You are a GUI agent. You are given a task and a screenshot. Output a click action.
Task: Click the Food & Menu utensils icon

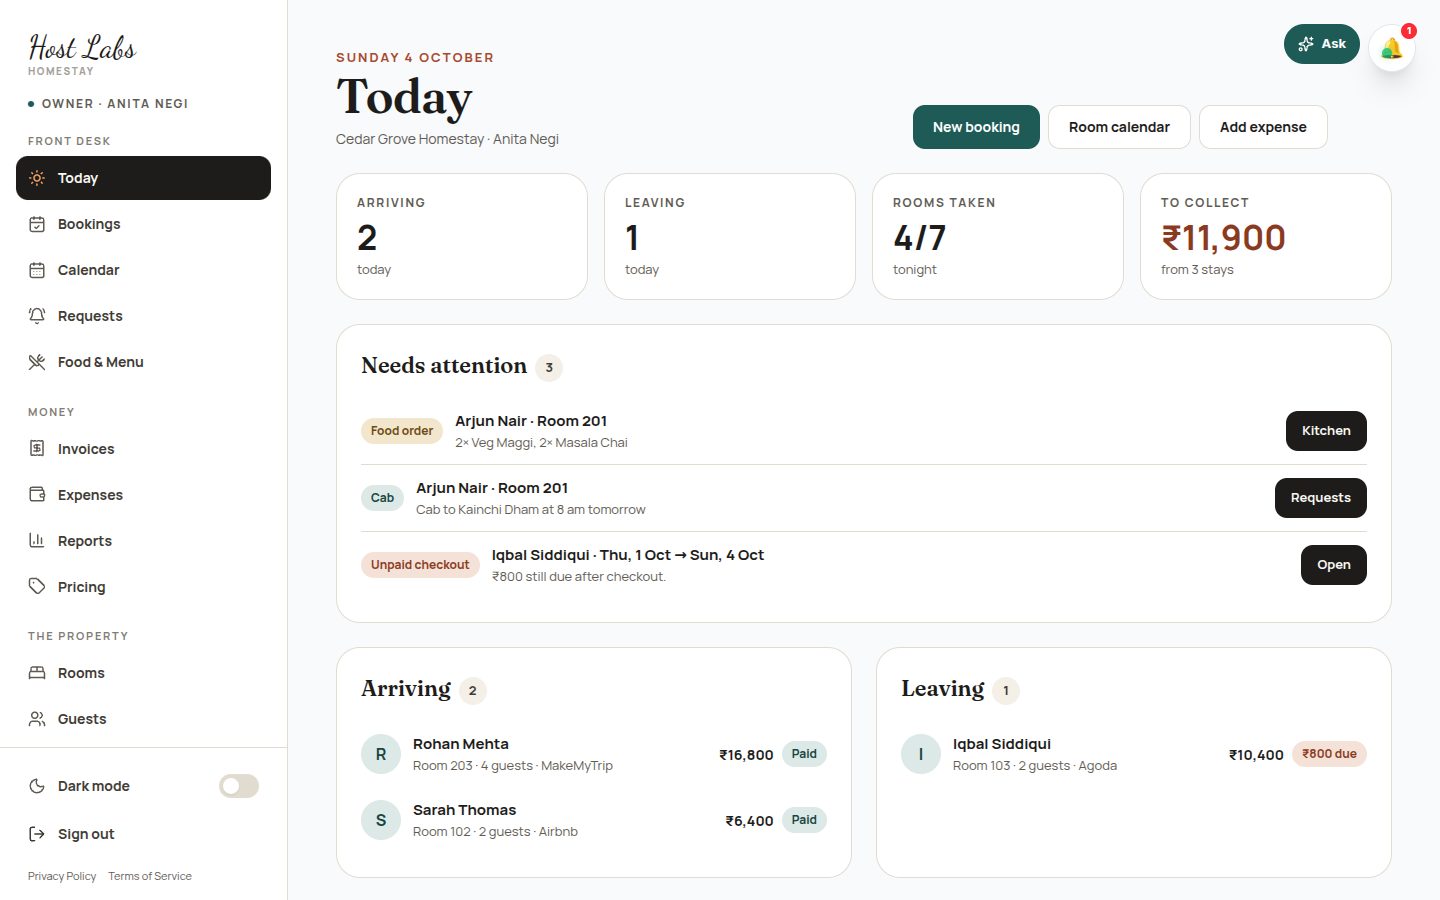click(37, 362)
